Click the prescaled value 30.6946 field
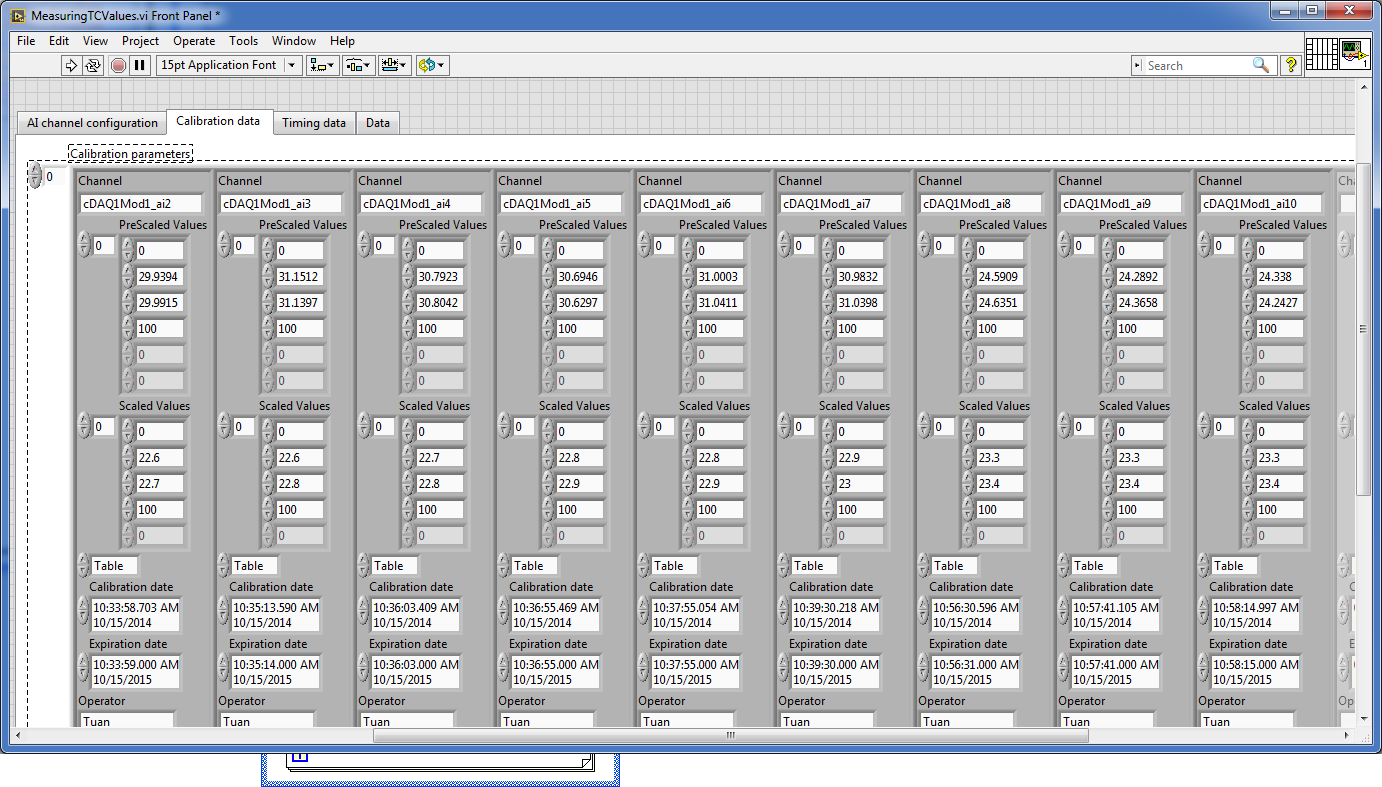Viewport: 1382px width, 787px height. 580,277
